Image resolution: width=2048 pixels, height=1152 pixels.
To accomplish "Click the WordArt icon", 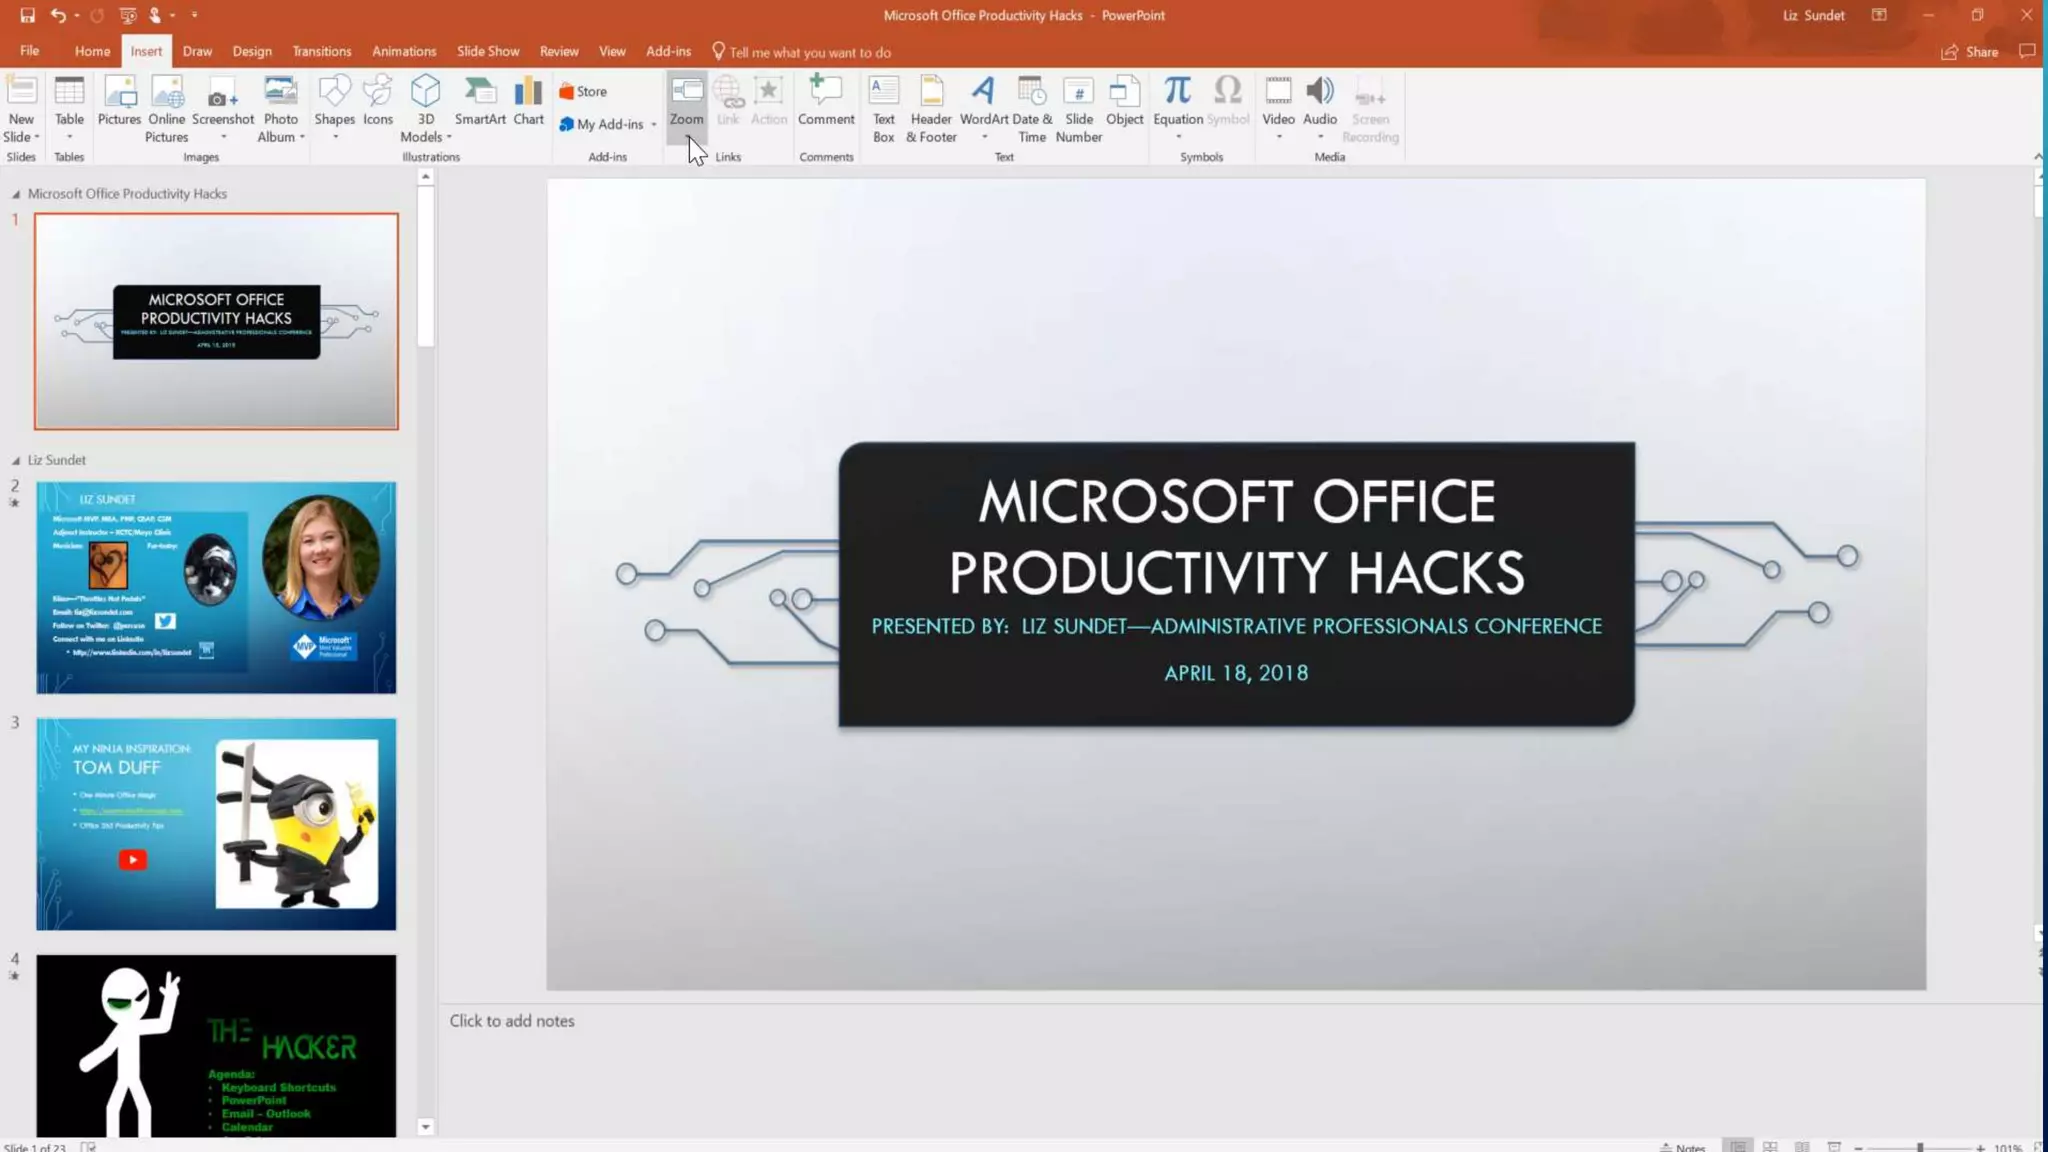I will coord(983,102).
